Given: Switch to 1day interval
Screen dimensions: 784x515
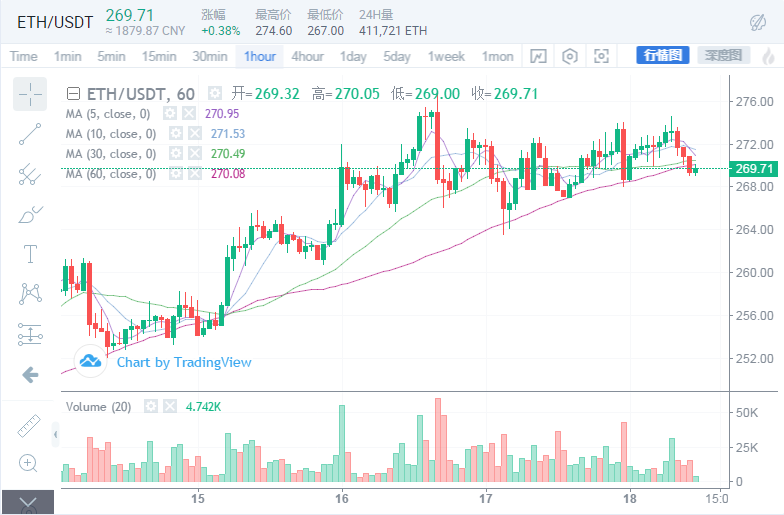Looking at the screenshot, I should point(354,56).
